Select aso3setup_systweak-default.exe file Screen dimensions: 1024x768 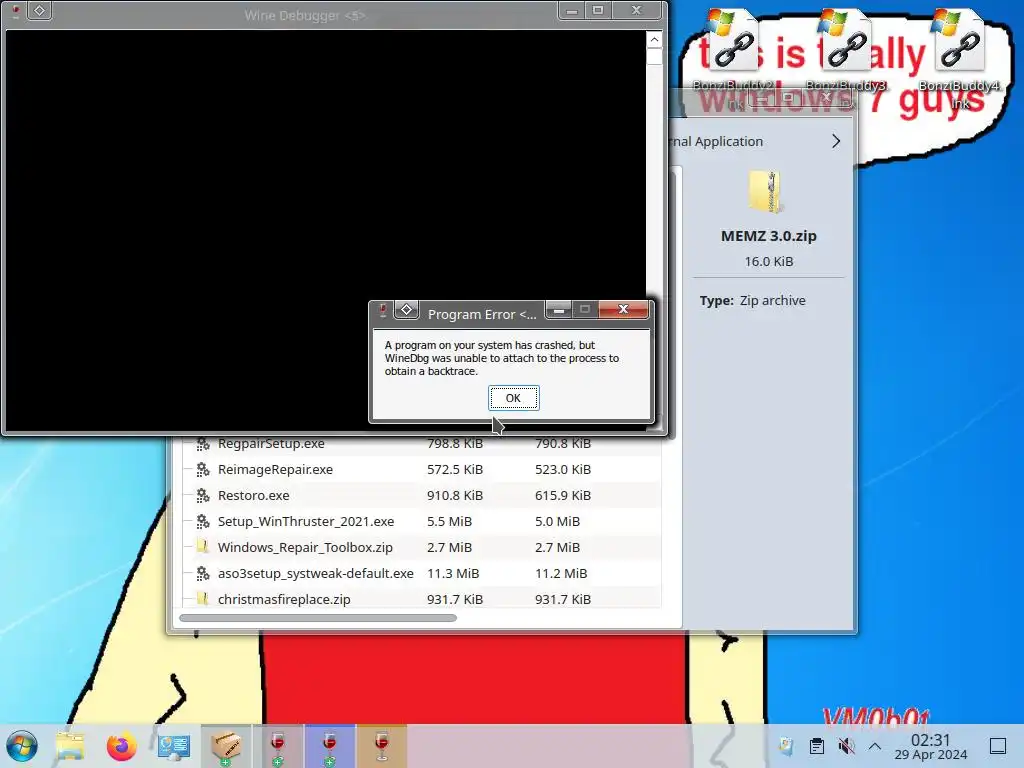(x=315, y=573)
